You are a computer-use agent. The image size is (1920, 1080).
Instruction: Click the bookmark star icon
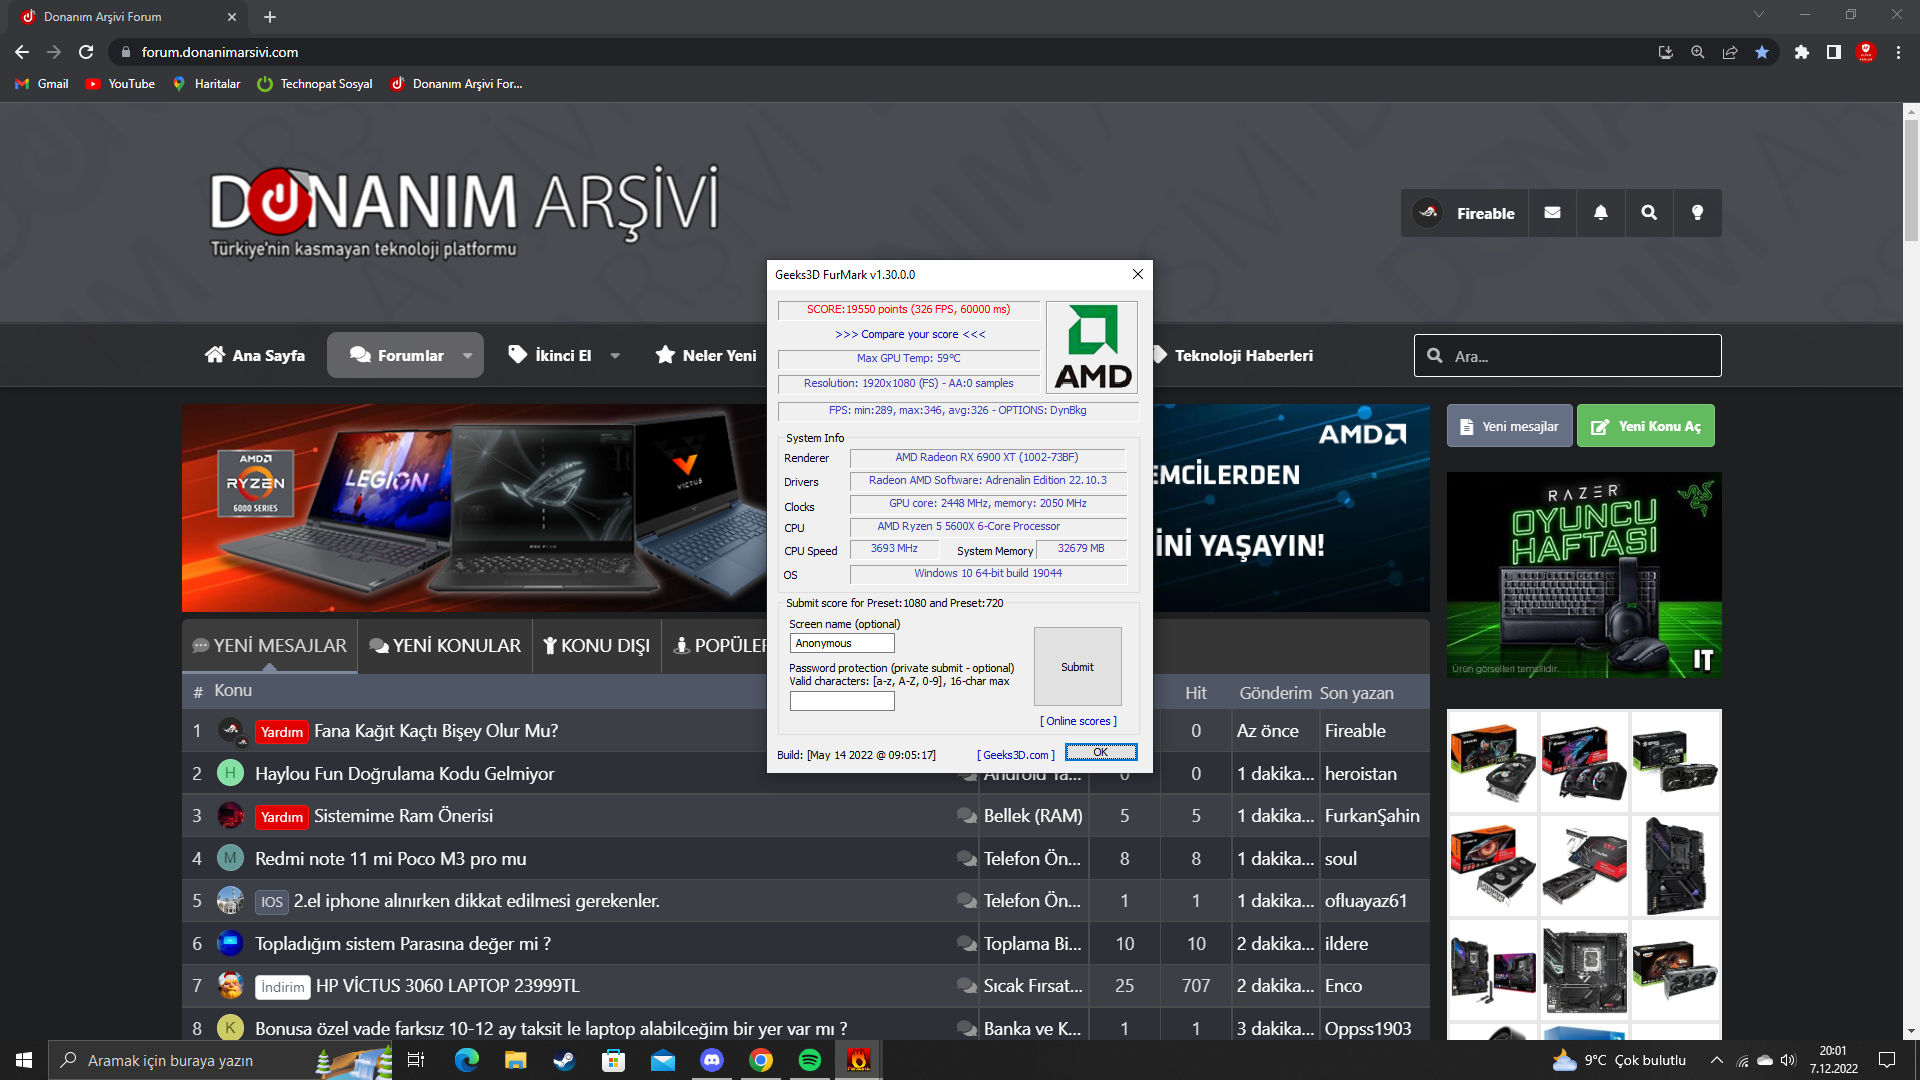(1761, 52)
